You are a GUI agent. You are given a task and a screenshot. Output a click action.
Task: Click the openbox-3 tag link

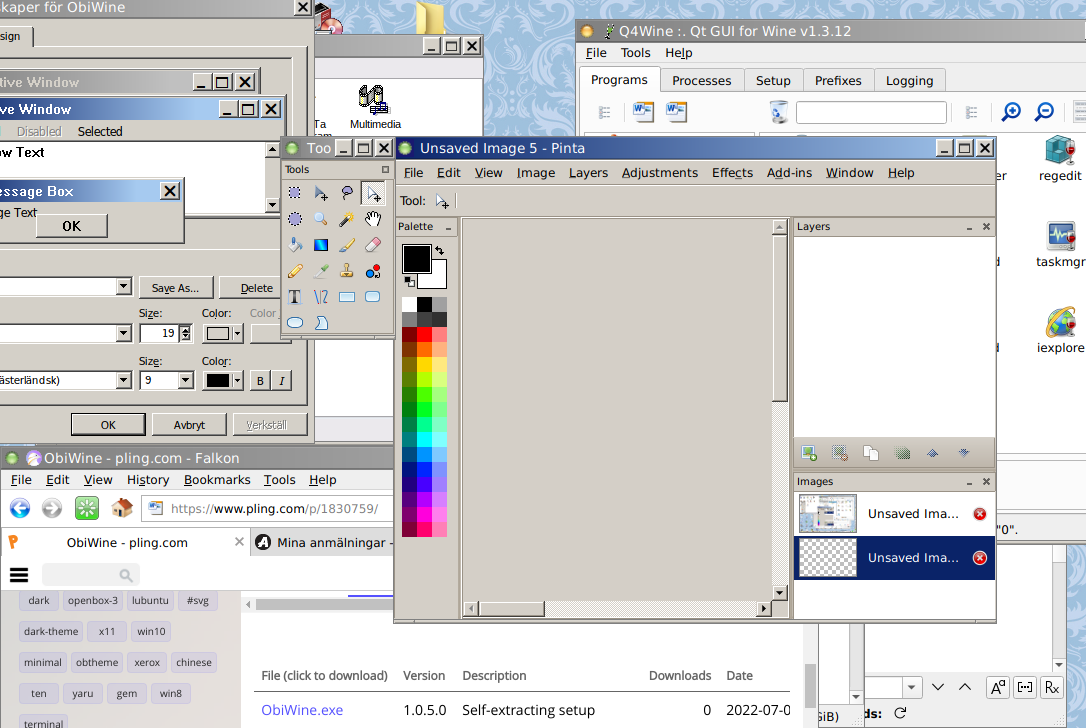(93, 601)
